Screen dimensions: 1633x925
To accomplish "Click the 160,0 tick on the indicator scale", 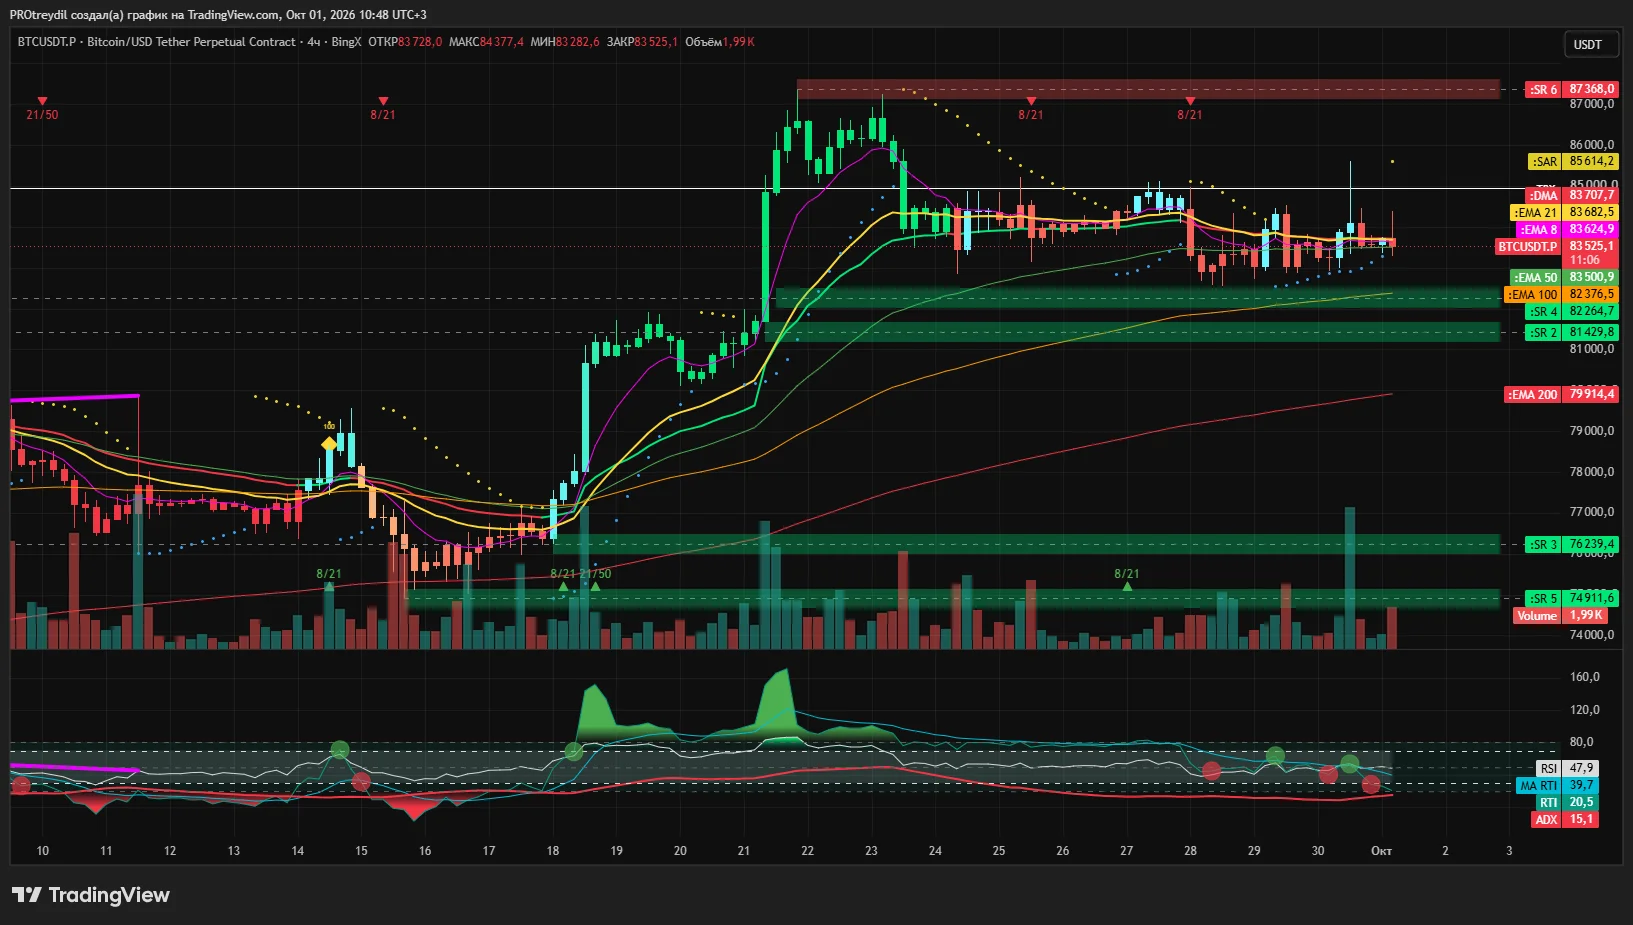I will click(1585, 677).
